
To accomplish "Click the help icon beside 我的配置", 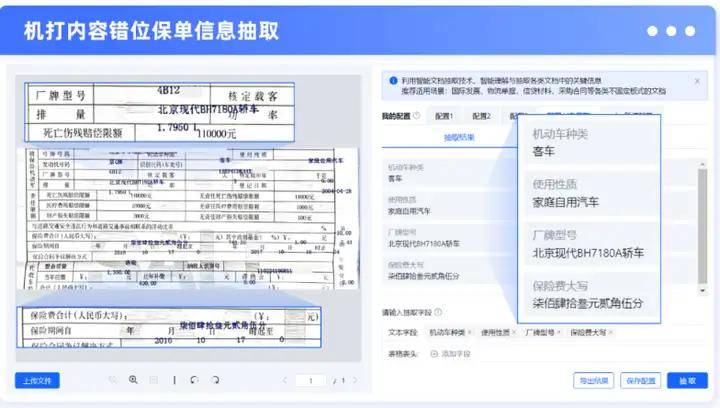I will (416, 116).
